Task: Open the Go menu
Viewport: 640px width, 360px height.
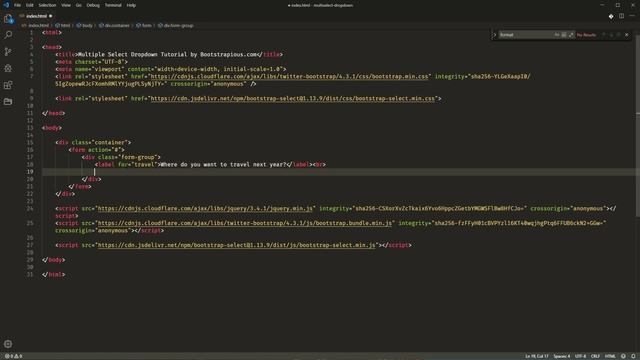Action: coord(78,5)
